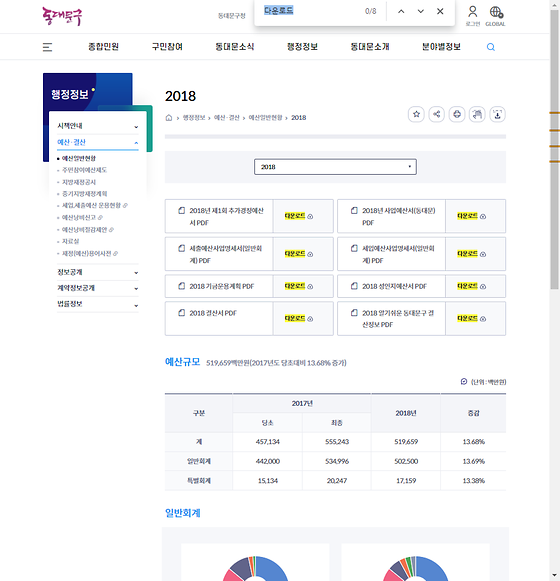Screen dimensions: 560x581
Task: Open the 분야별정보 menu
Action: tap(441, 47)
